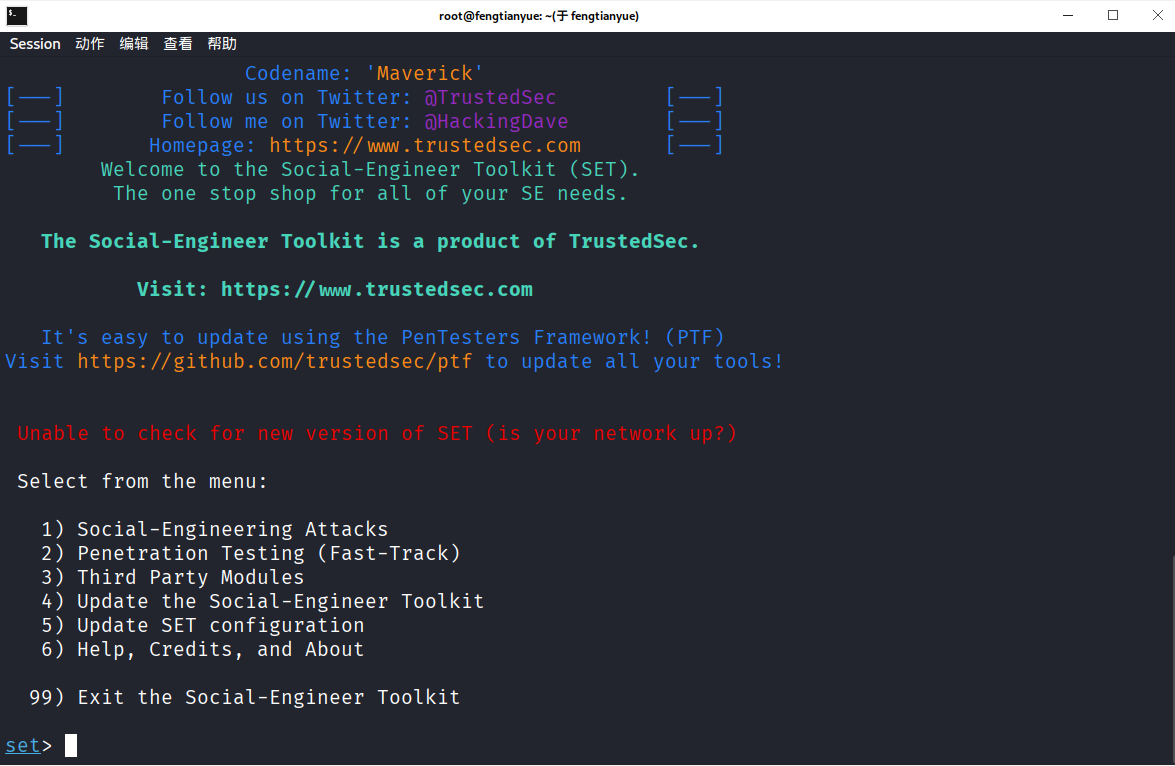Open the 查看 menu
The height and width of the screenshot is (766, 1175).
178,43
